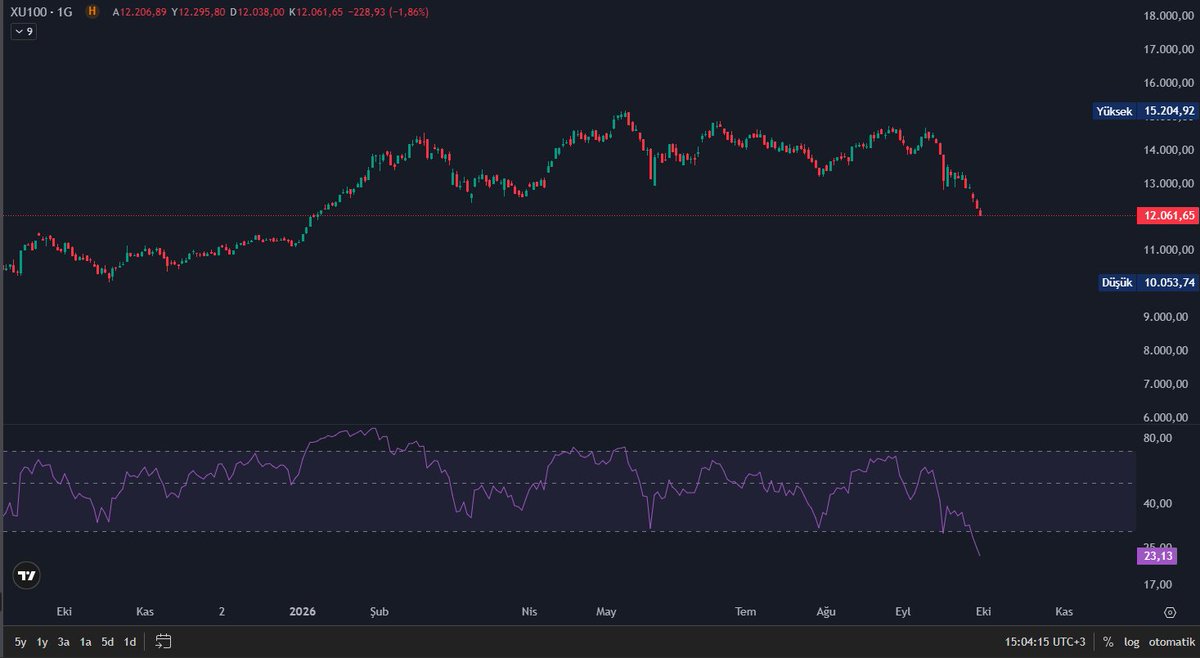This screenshot has width=1200, height=658.
Task: Click the Yüksek 15.204,92 label
Action: point(1145,111)
